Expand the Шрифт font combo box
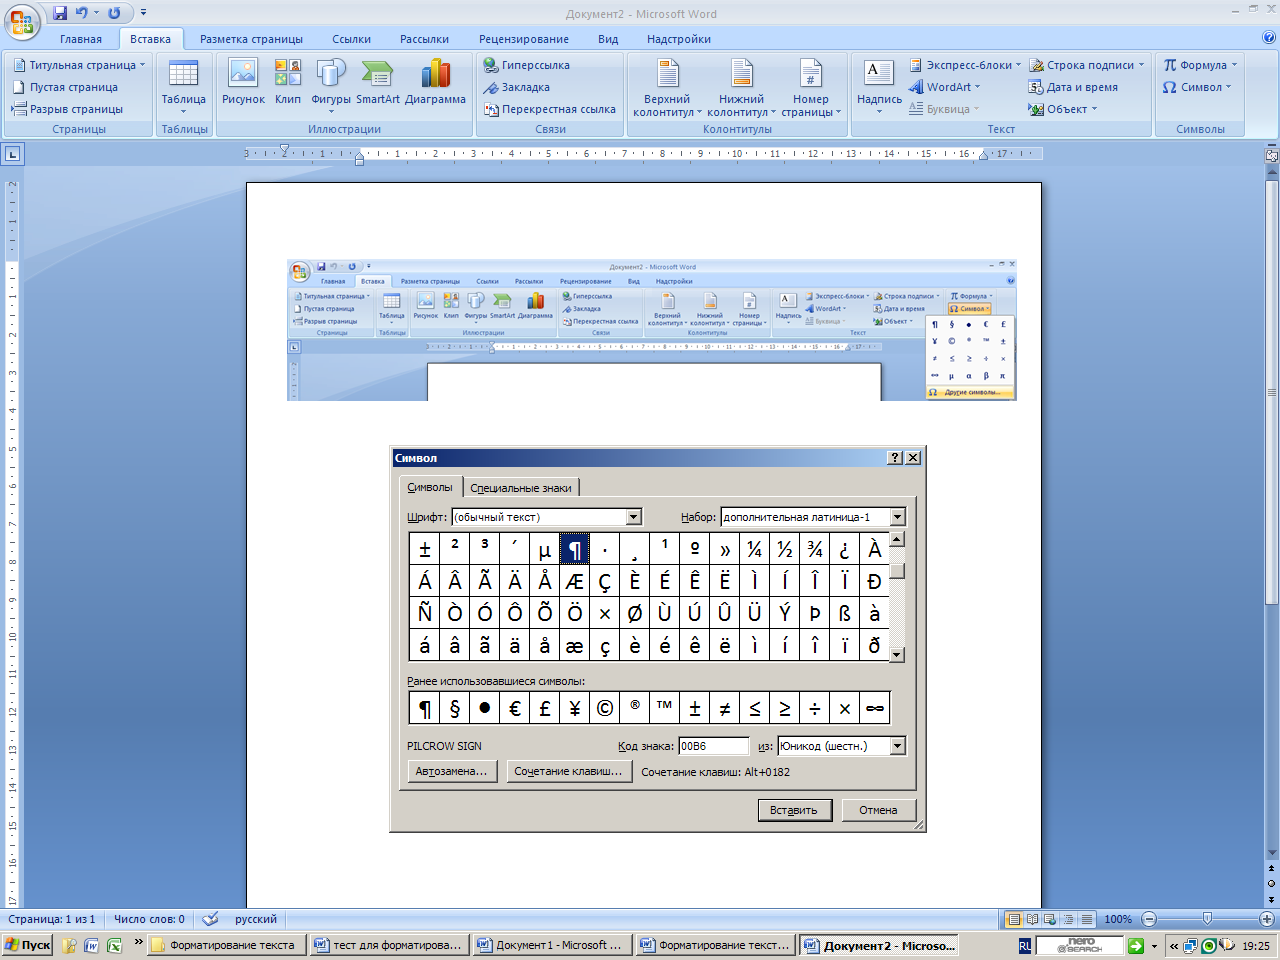This screenshot has height=960, width=1280. click(633, 517)
